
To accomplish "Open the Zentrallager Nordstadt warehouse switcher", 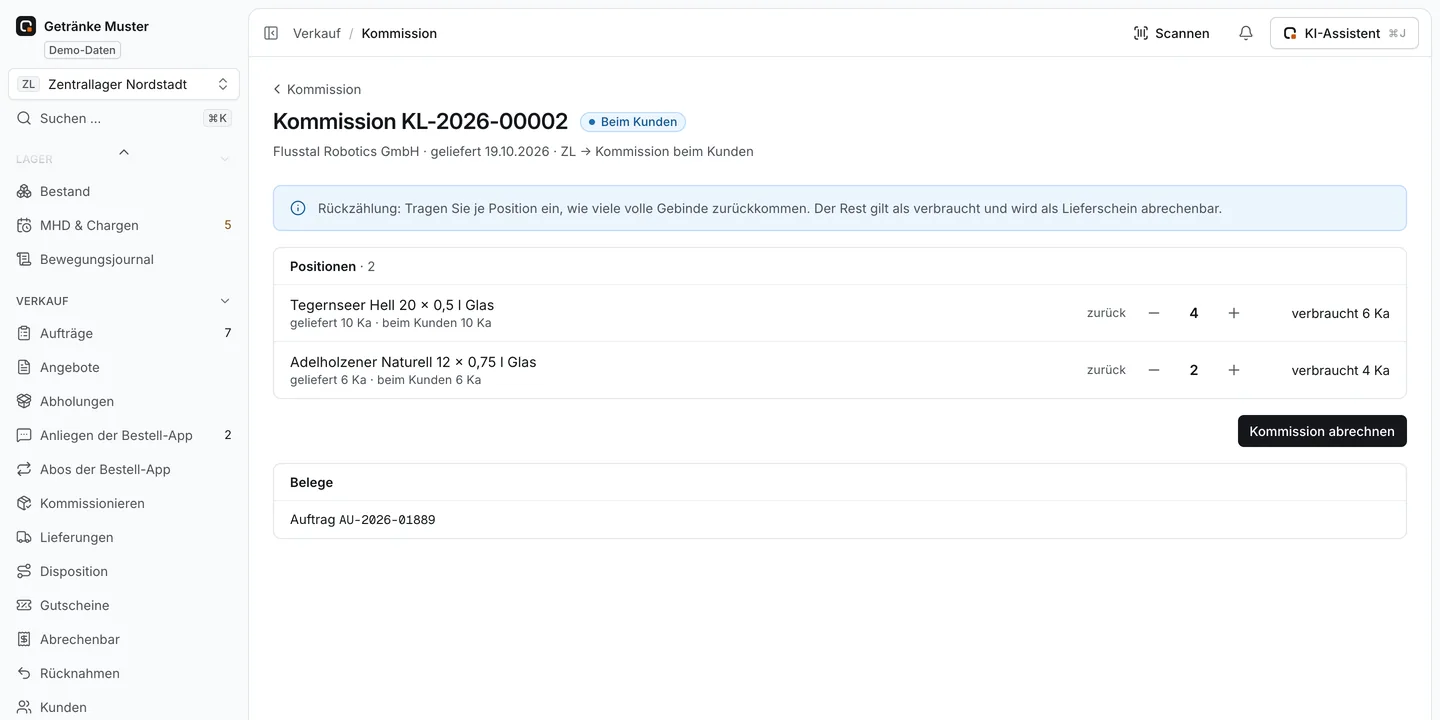I will (x=124, y=84).
